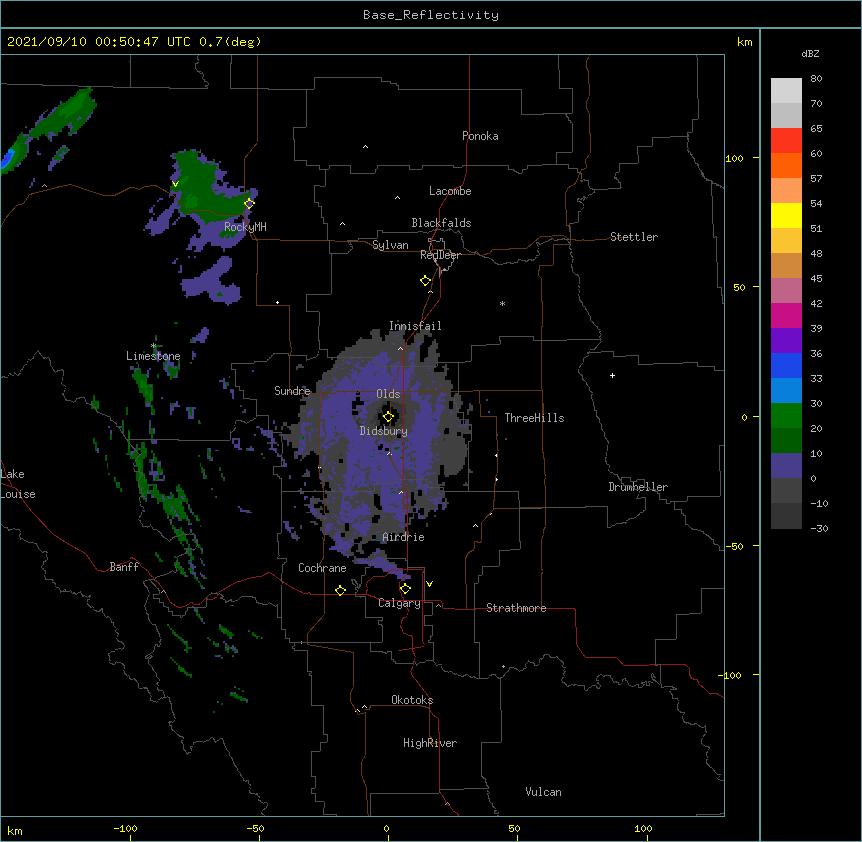This screenshot has width=862, height=842.
Task: Click the Strathmore city label
Action: tap(516, 608)
